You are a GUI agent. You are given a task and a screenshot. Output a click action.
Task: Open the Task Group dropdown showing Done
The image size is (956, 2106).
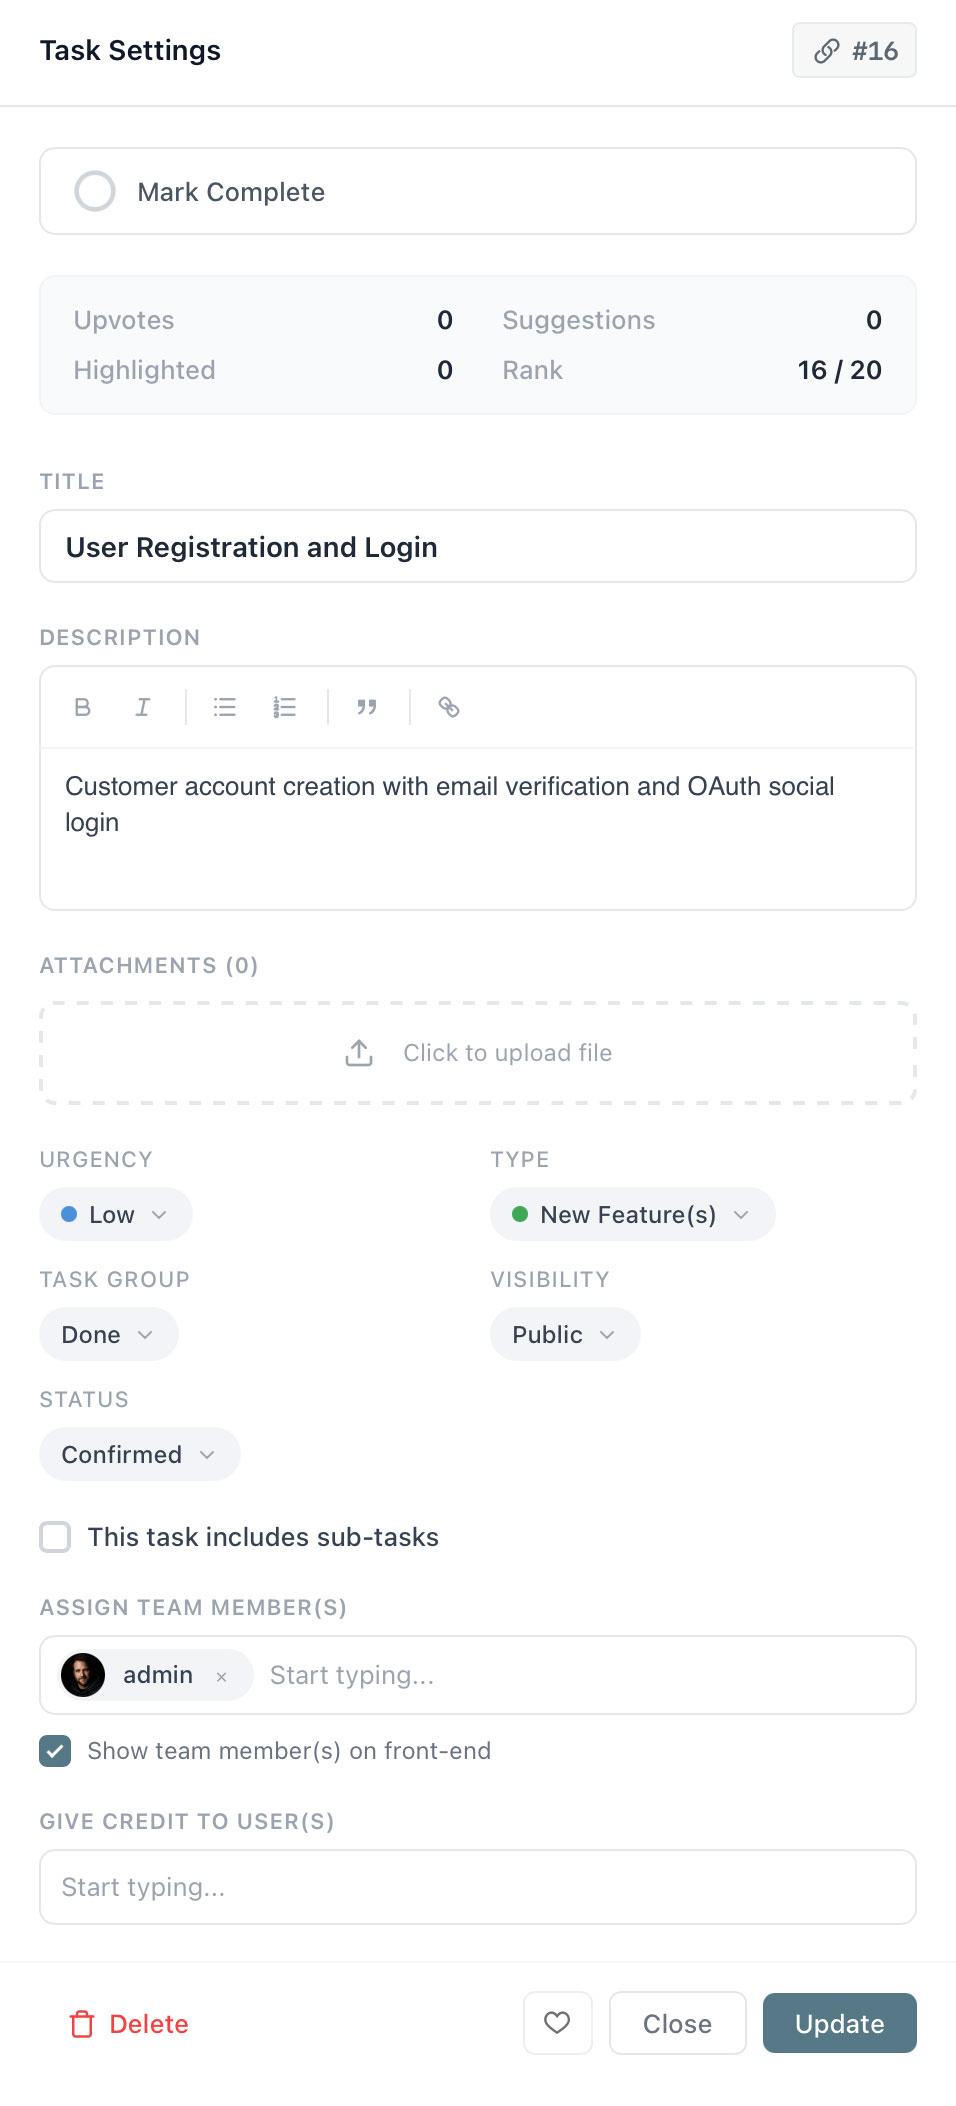tap(108, 1334)
